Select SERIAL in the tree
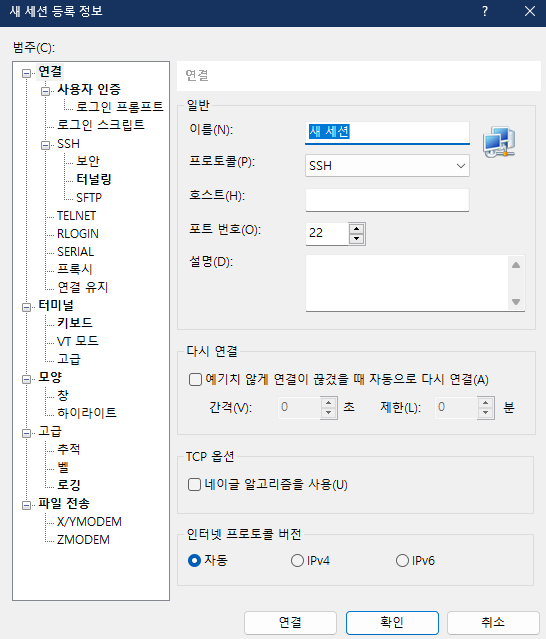 (x=75, y=251)
